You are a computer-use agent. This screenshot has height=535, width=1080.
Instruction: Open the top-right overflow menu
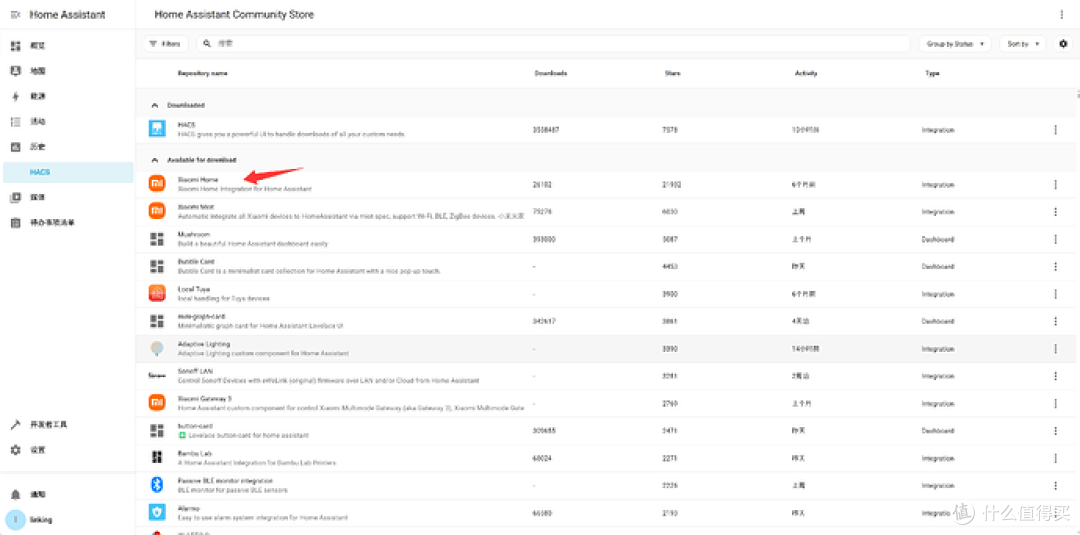click(x=1061, y=14)
